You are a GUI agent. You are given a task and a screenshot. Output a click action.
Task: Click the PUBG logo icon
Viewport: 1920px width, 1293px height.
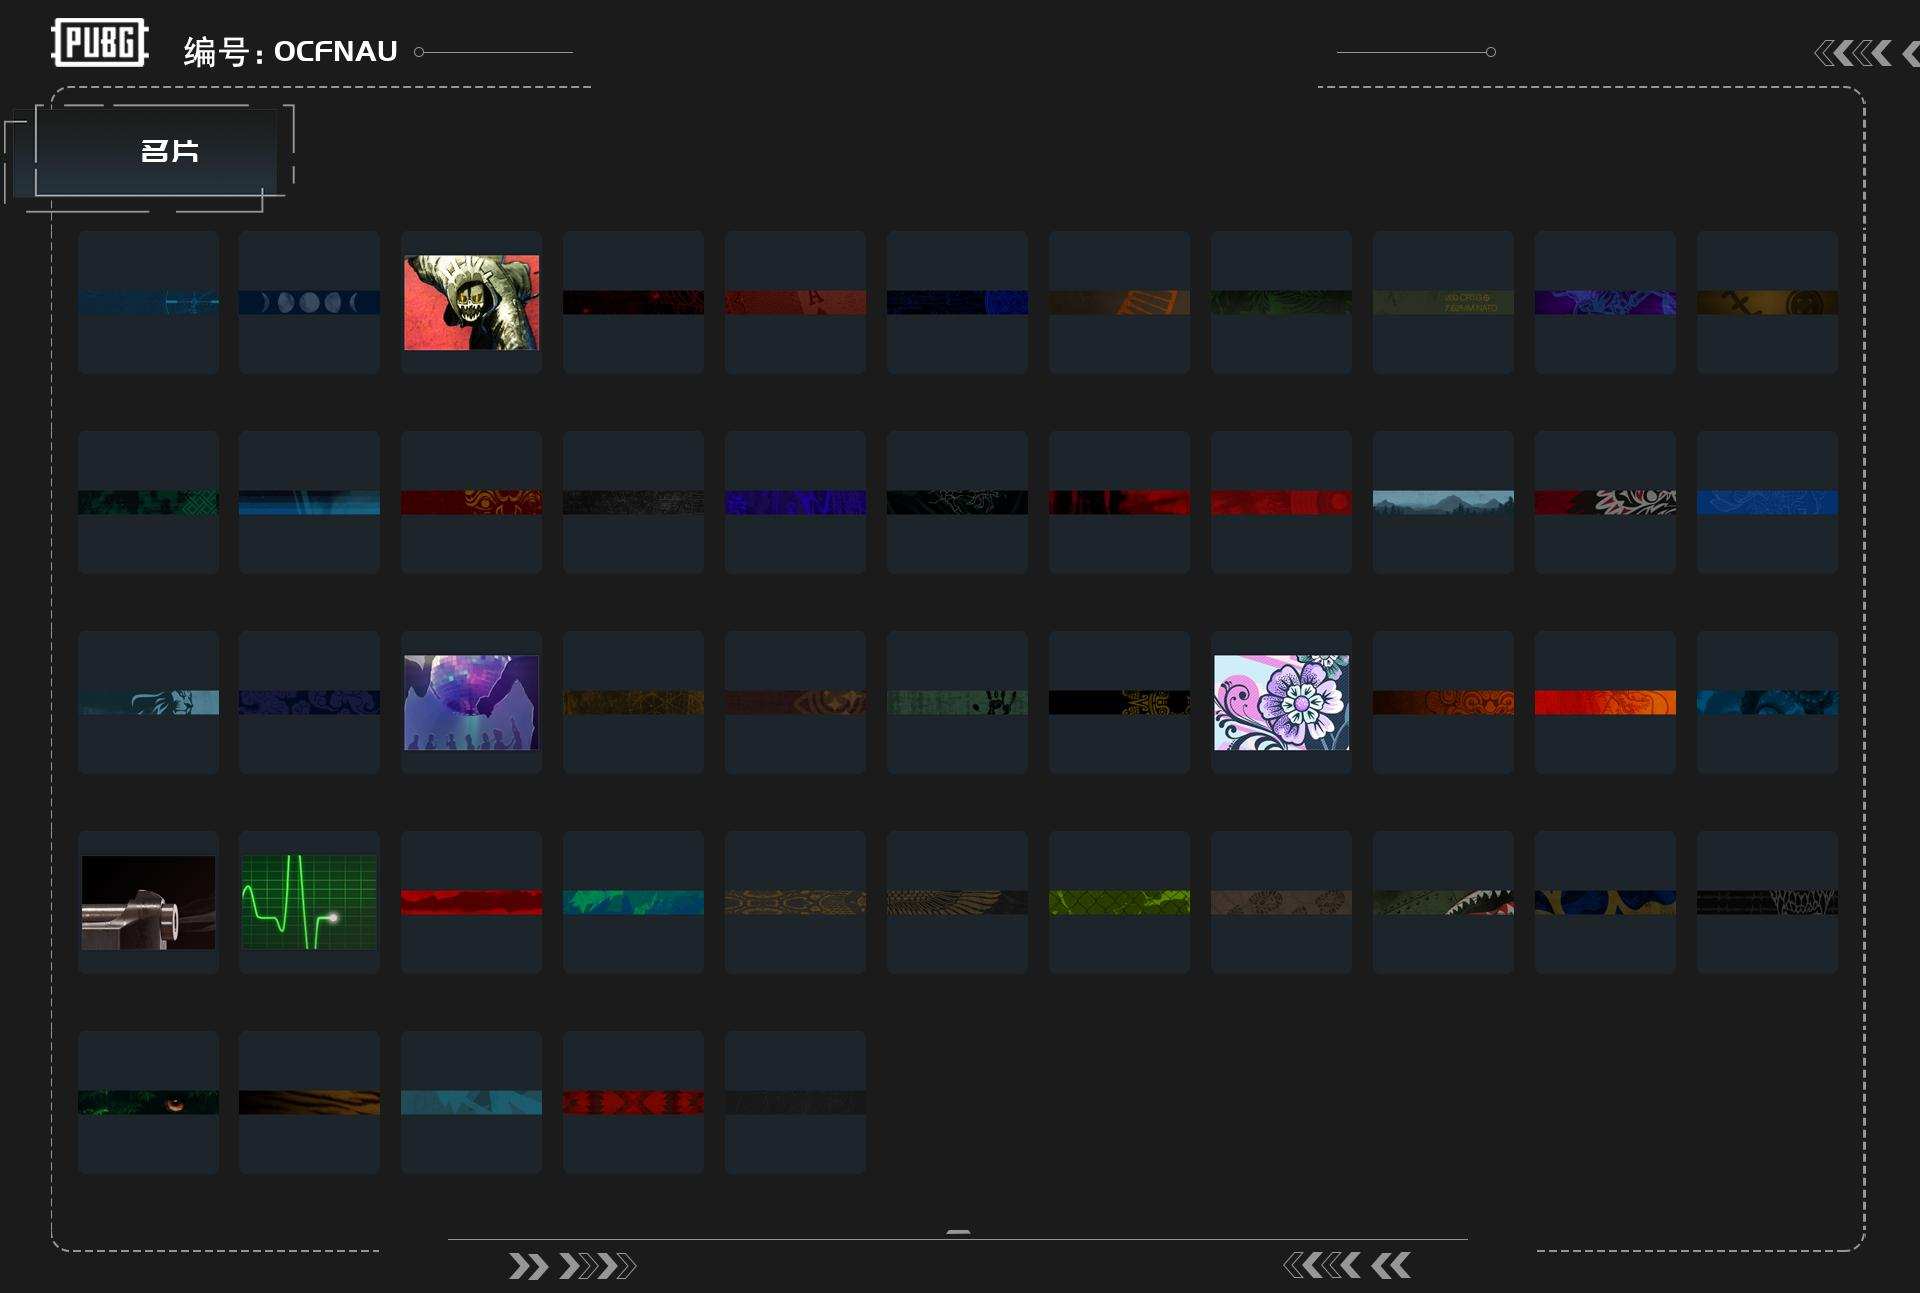[x=100, y=43]
